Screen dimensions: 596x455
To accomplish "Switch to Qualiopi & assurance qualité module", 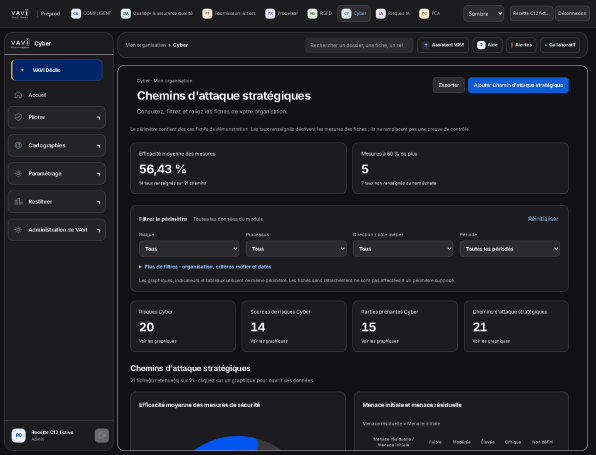I will click(157, 13).
